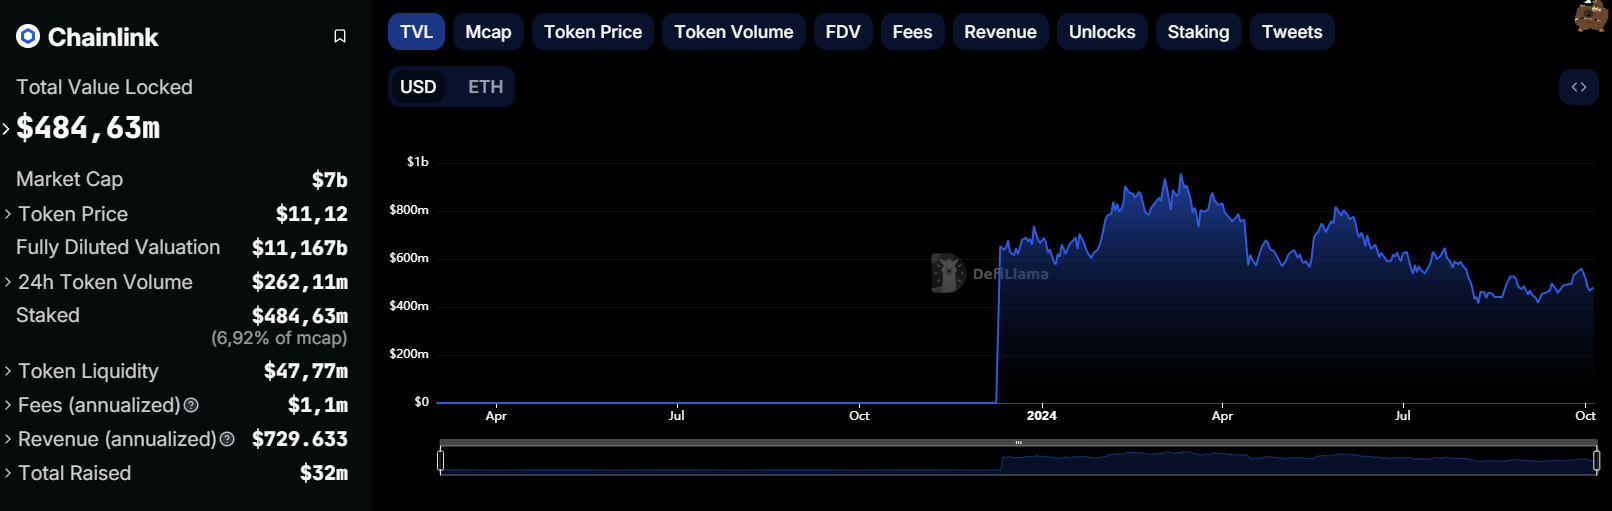Viewport: 1612px width, 511px height.
Task: Switch chart denomination to ETH
Action: [x=485, y=87]
